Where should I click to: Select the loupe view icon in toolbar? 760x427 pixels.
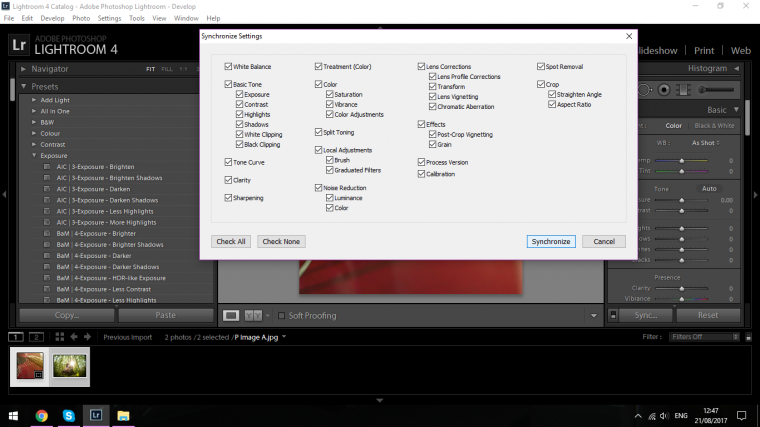tap(231, 316)
